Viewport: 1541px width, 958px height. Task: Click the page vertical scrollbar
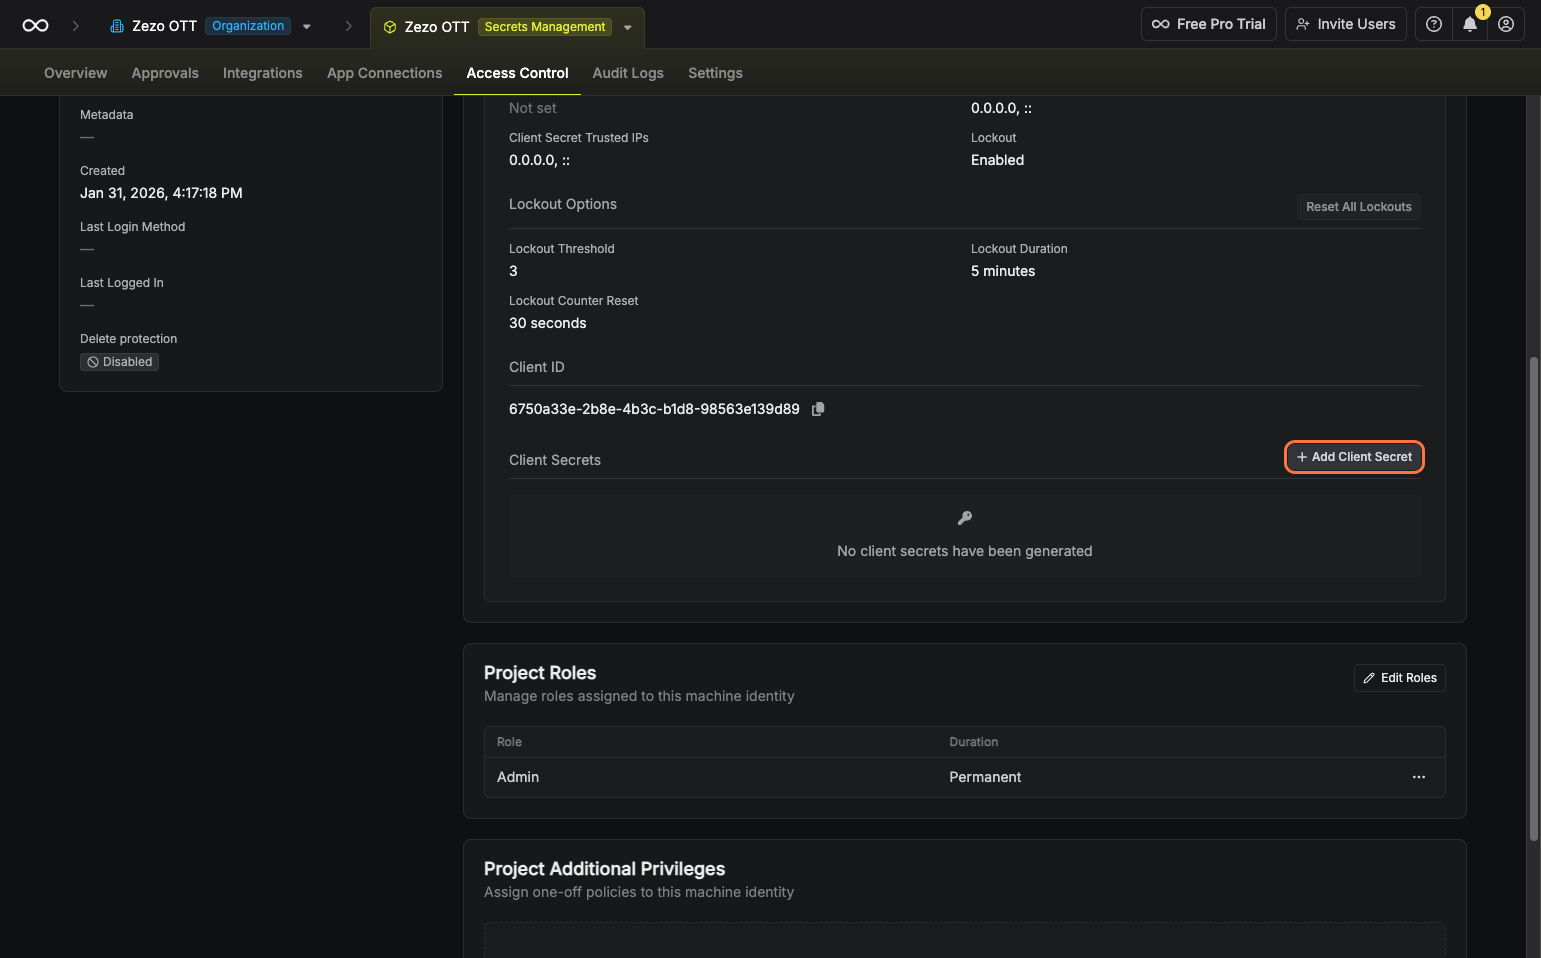click(x=1533, y=600)
